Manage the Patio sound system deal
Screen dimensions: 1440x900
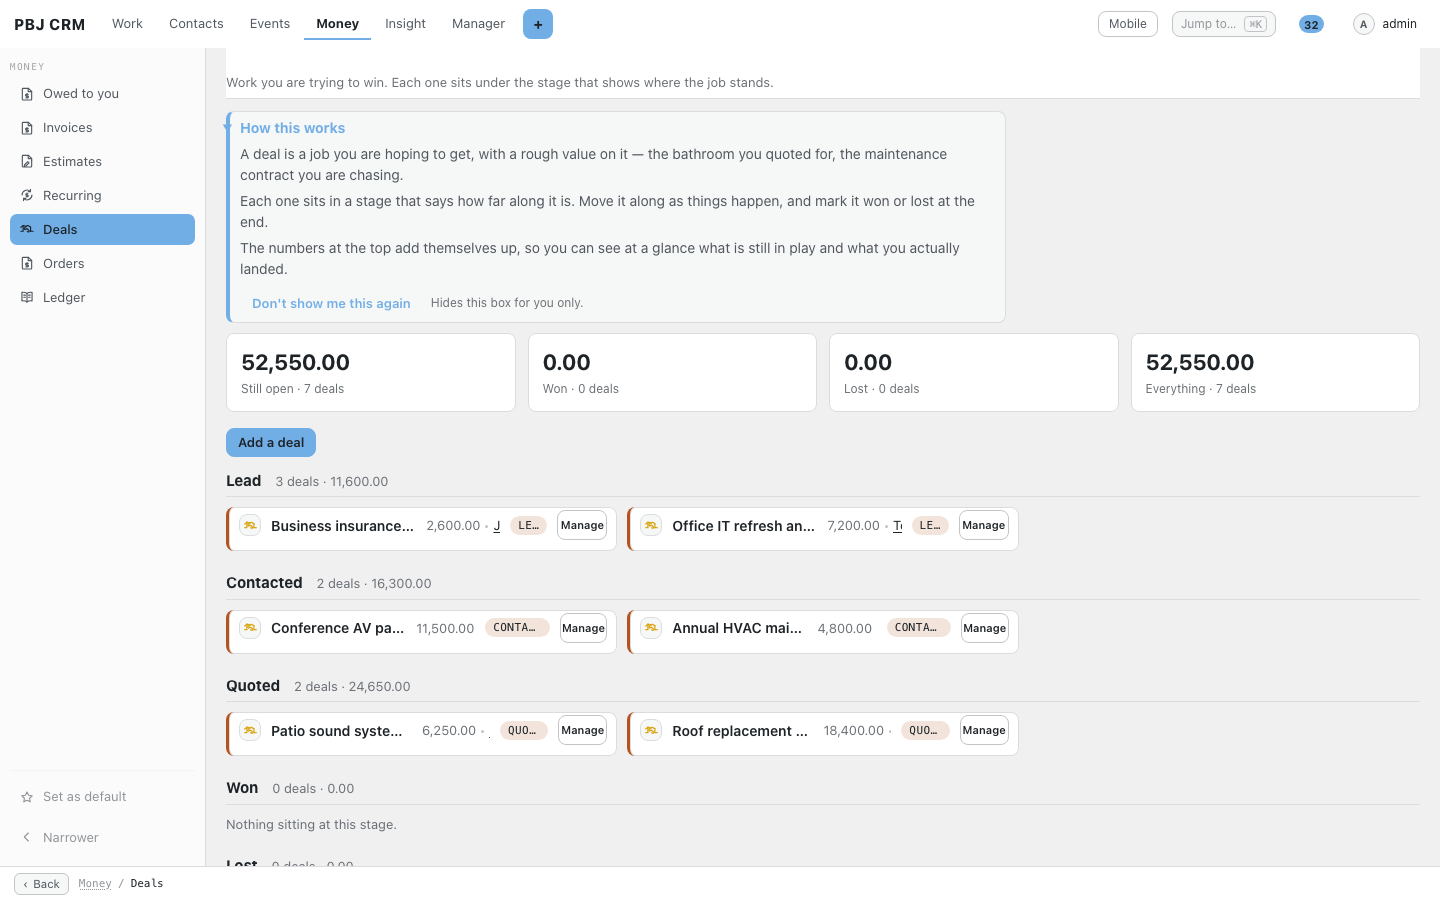point(583,731)
